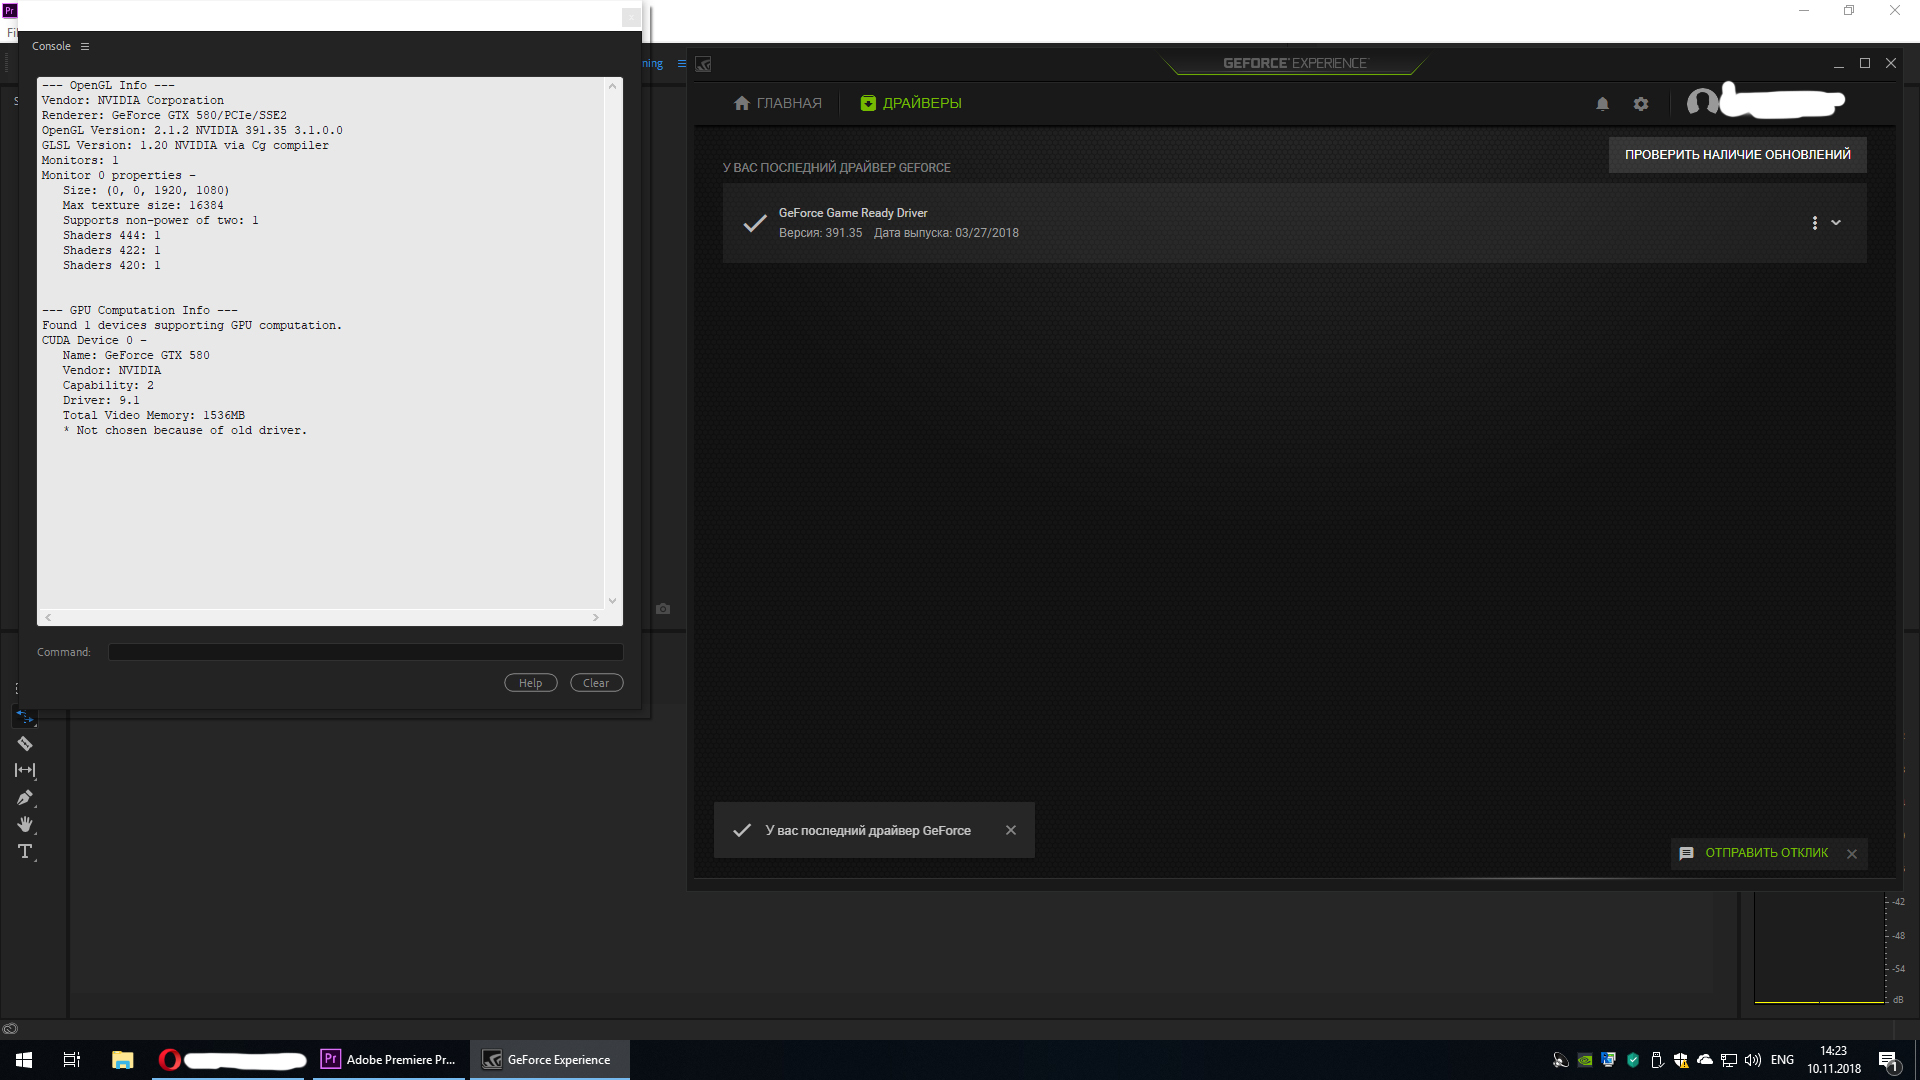The width and height of the screenshot is (1920, 1080).
Task: Open the ДРАЙВЕРЫ tab in GeForce Experience
Action: (x=911, y=103)
